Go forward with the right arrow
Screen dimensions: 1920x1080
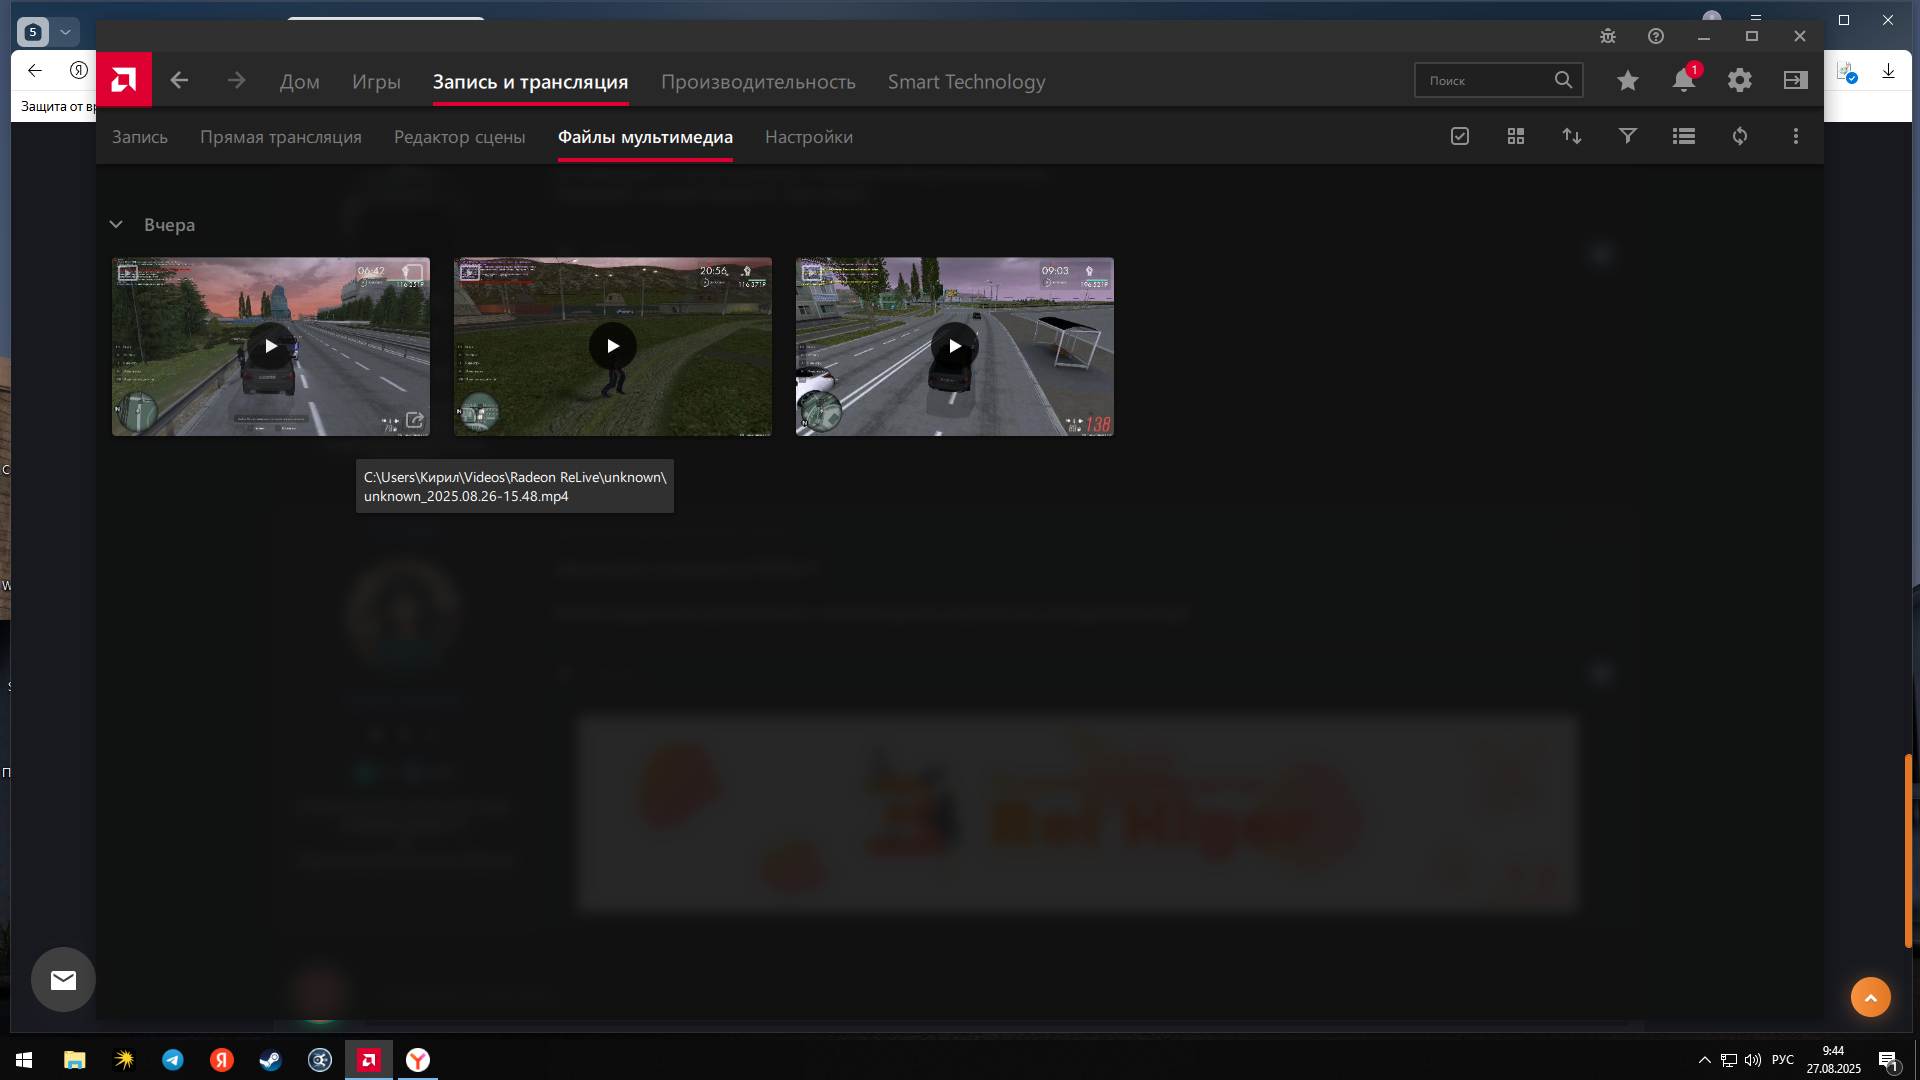tap(236, 80)
